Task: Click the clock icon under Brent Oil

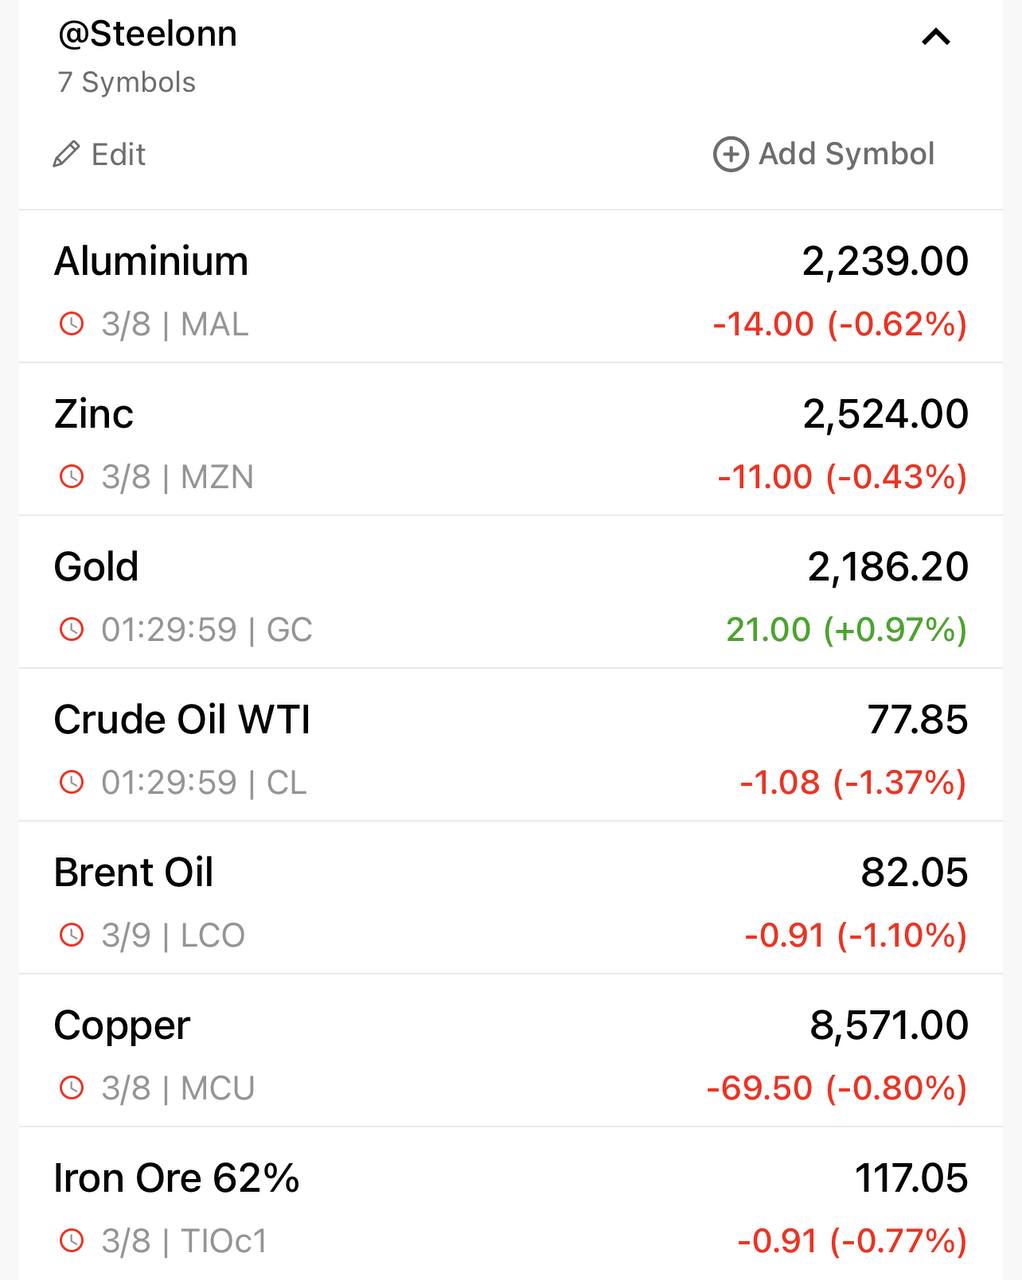Action: (72, 935)
